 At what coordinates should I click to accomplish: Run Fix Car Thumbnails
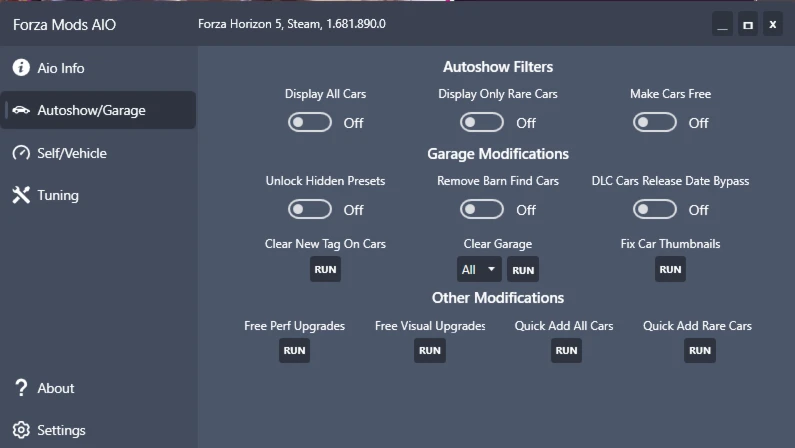point(670,269)
